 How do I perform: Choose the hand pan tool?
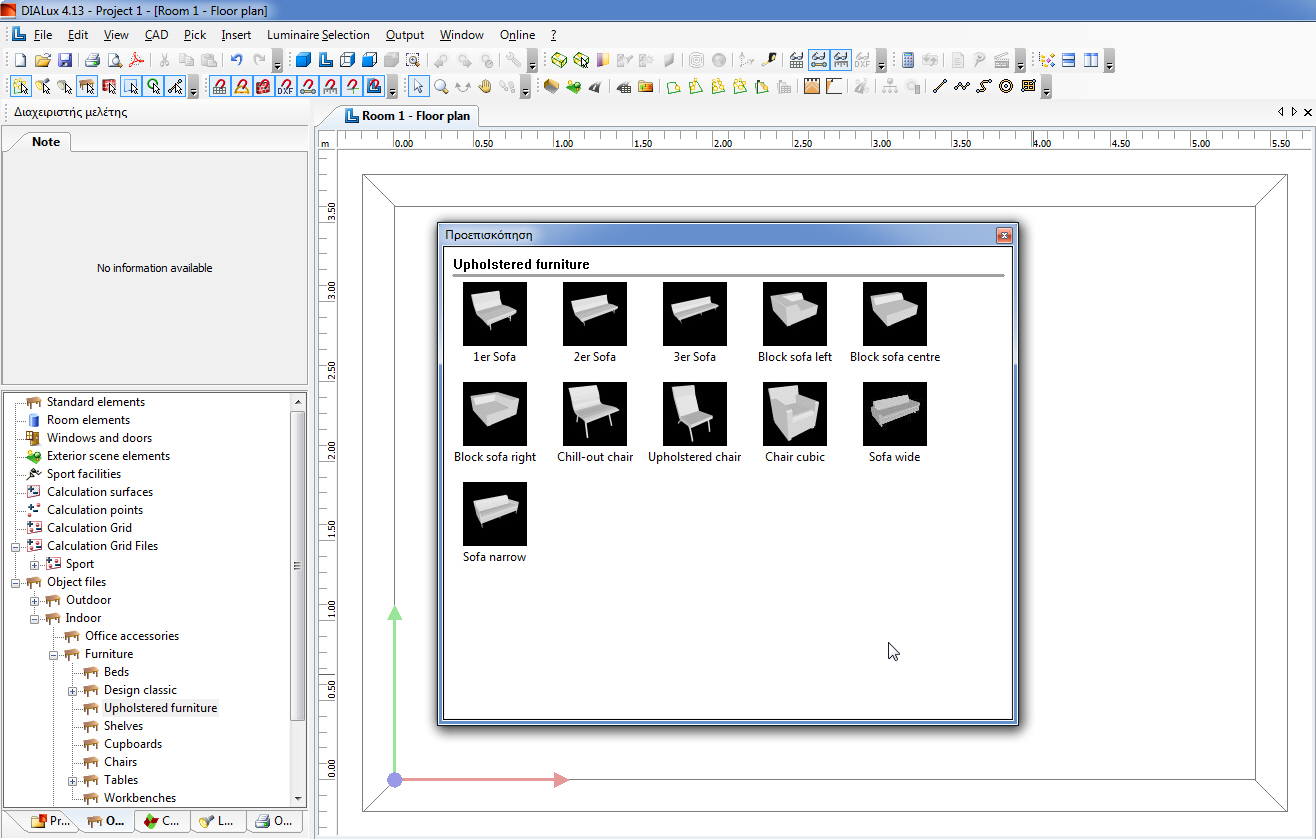484,87
